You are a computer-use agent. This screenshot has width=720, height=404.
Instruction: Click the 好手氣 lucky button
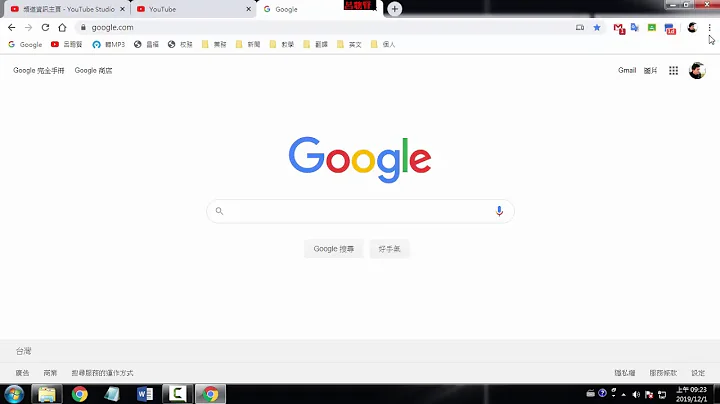point(389,249)
